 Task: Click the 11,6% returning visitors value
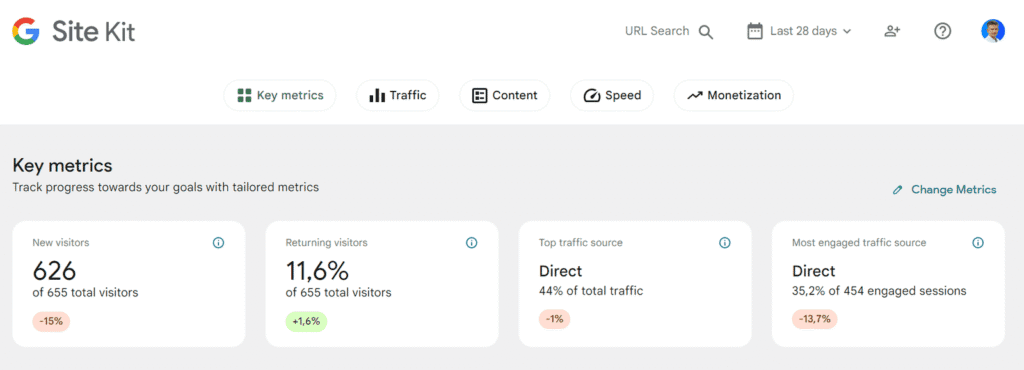coord(317,270)
